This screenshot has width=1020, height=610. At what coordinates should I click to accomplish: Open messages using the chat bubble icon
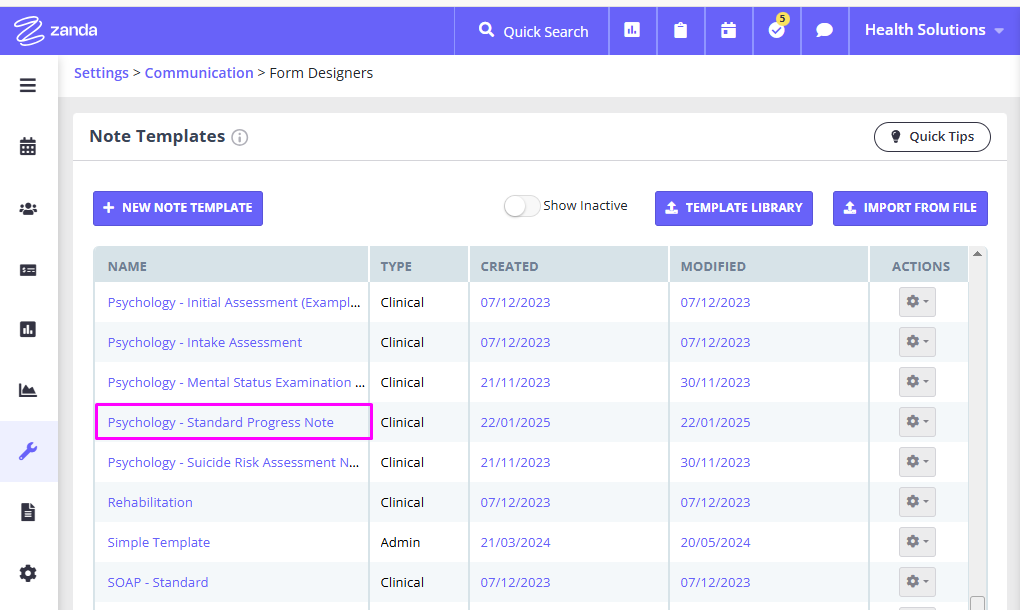(824, 30)
